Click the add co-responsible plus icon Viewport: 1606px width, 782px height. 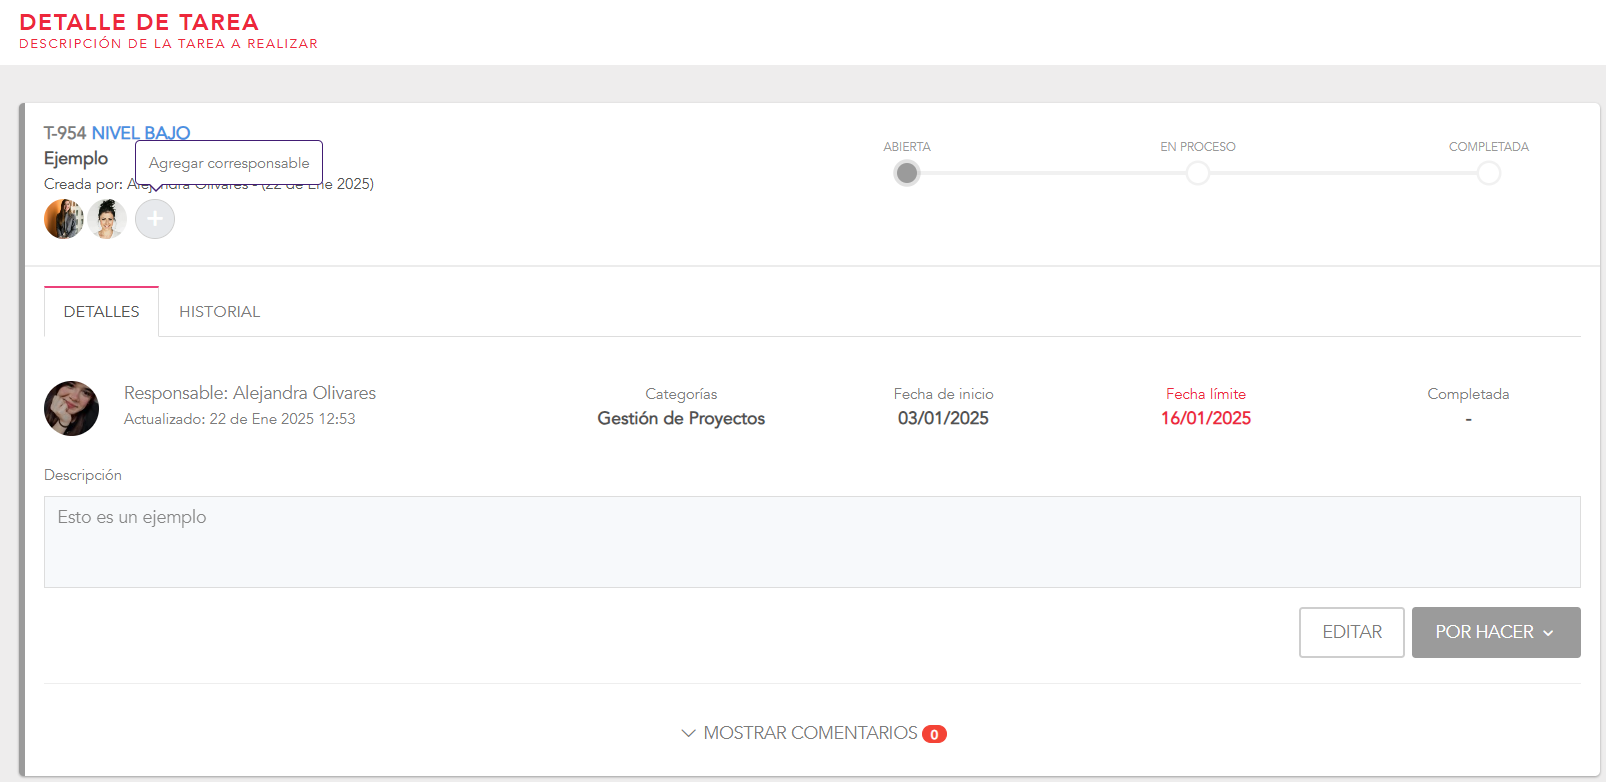pos(155,219)
